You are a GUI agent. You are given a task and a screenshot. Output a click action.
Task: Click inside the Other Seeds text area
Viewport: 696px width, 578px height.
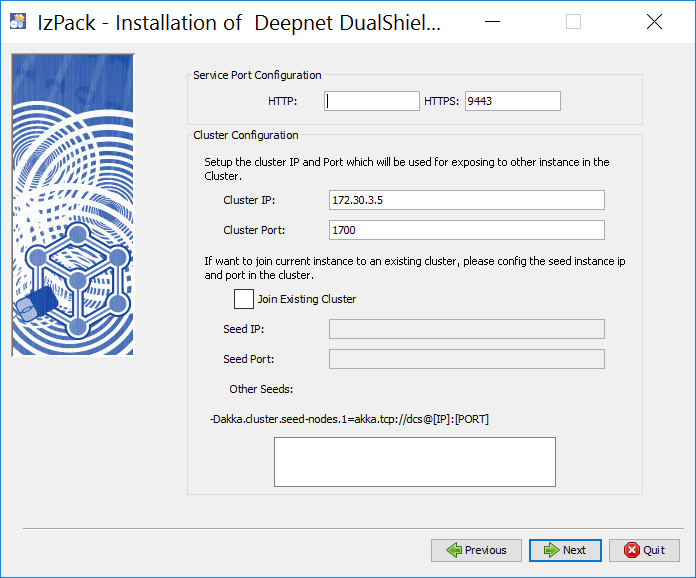tap(415, 461)
